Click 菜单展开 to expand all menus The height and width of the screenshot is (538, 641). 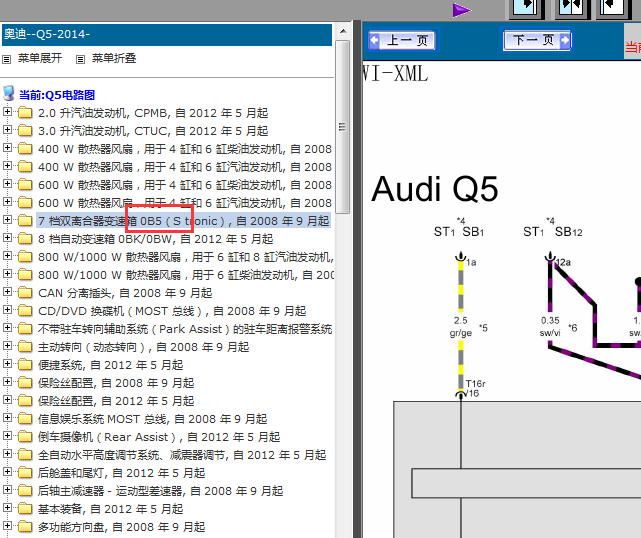click(x=40, y=58)
